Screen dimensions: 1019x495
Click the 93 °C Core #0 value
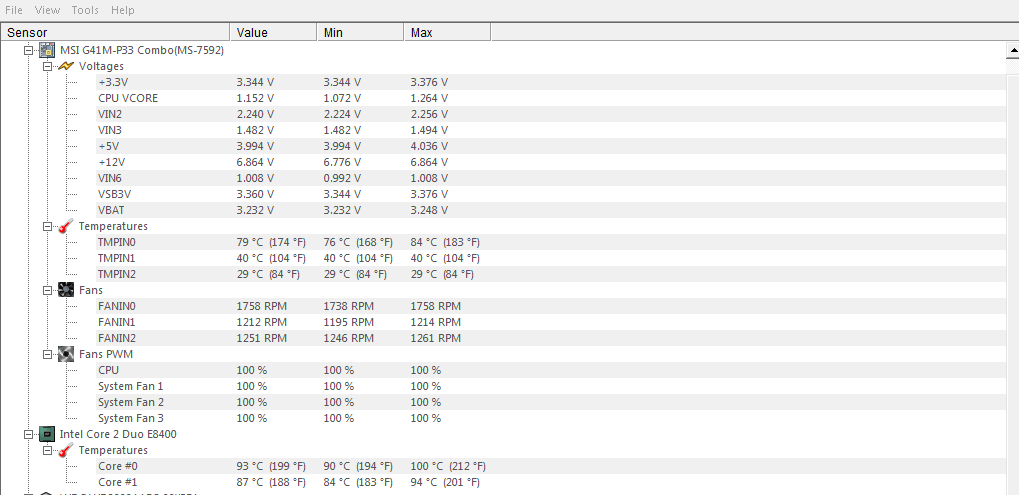(x=271, y=466)
